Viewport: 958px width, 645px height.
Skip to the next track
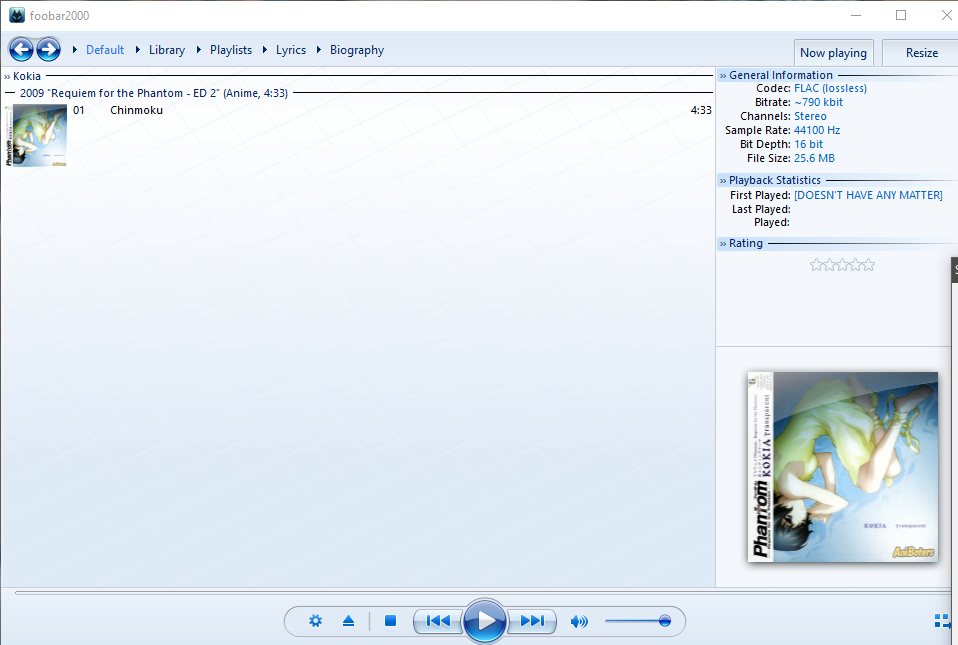532,621
